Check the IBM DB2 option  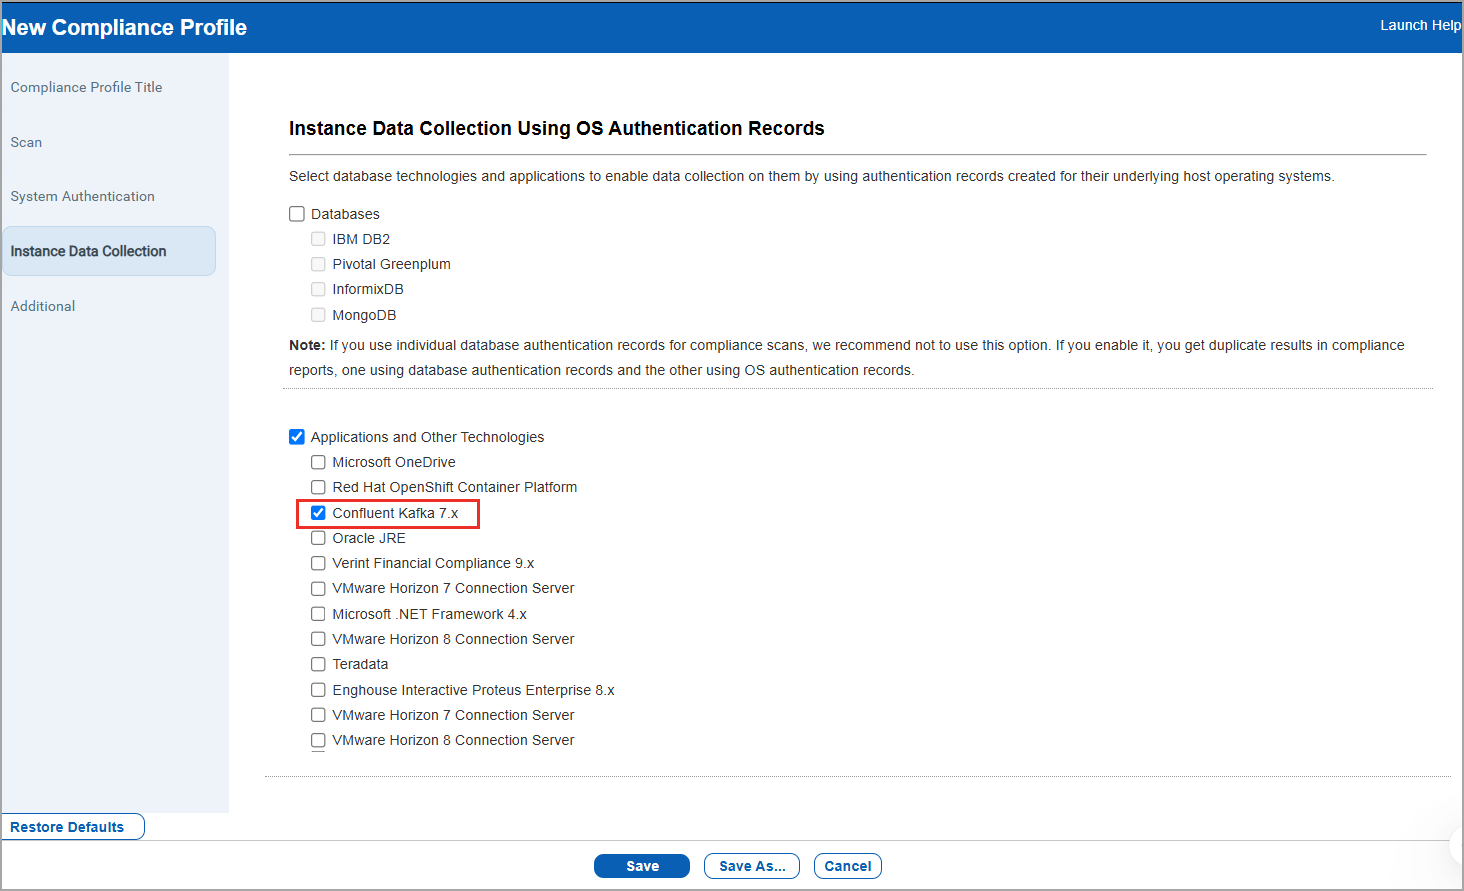(x=318, y=238)
